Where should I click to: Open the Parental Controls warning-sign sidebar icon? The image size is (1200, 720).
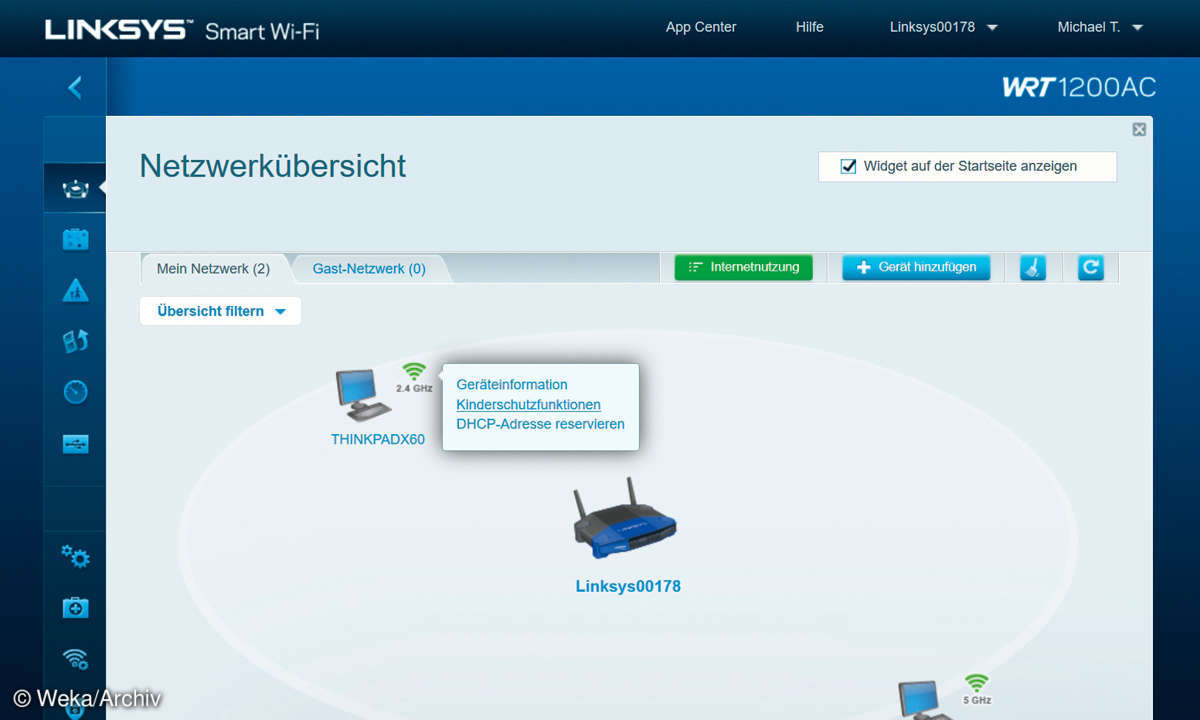pyautogui.click(x=75, y=290)
